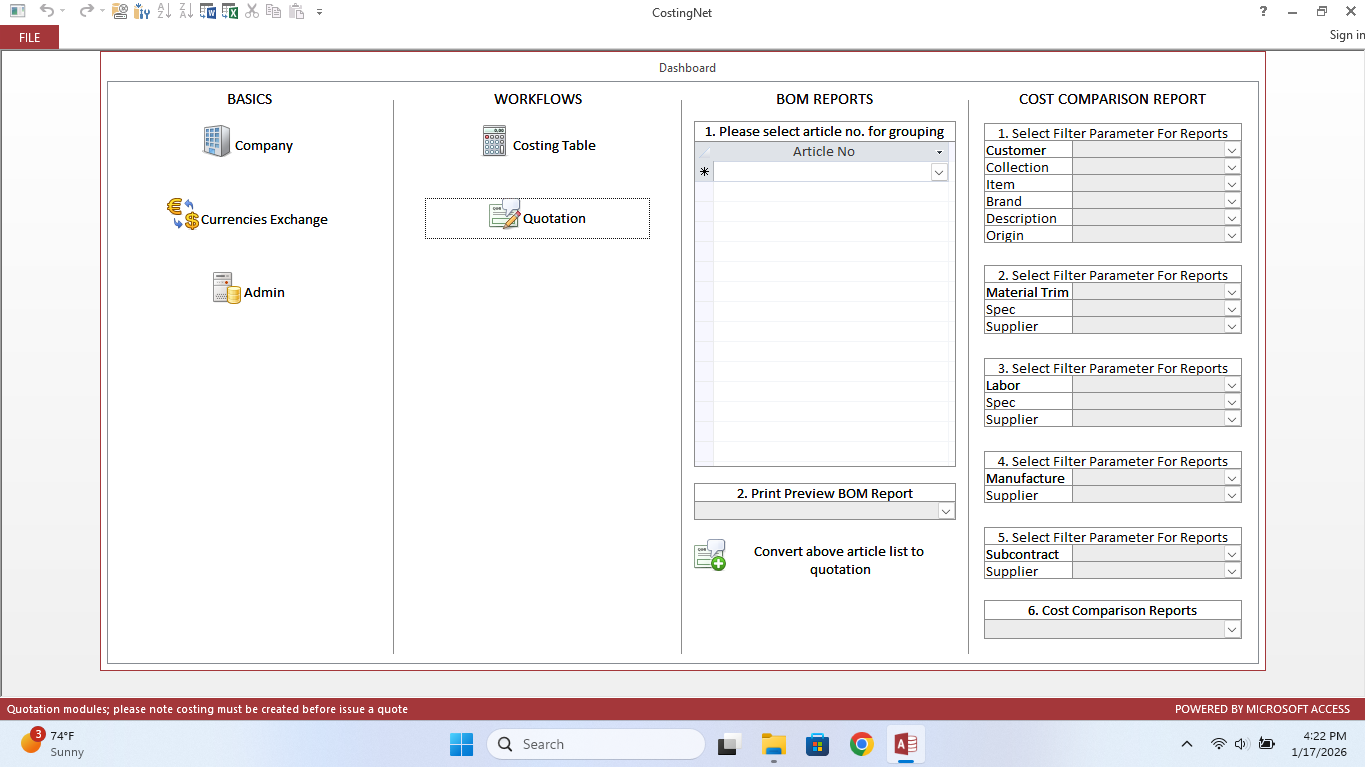Open the Company module icon
1365x767 pixels.
[216, 142]
